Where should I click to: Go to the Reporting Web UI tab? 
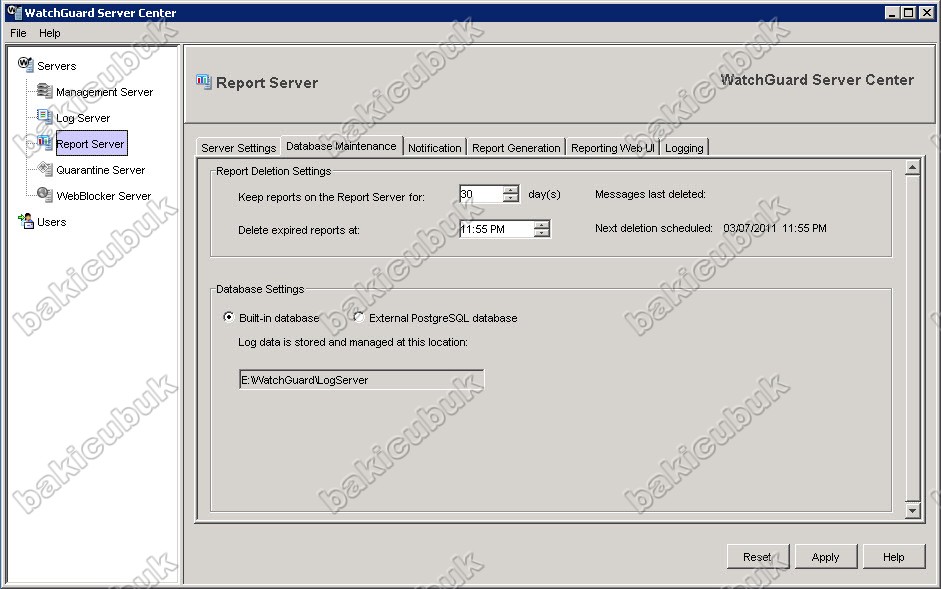click(613, 148)
